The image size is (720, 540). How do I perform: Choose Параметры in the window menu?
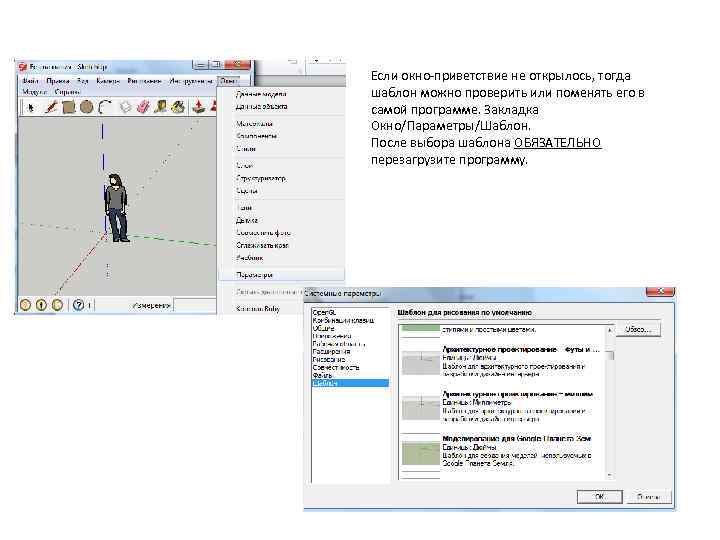tap(282, 275)
